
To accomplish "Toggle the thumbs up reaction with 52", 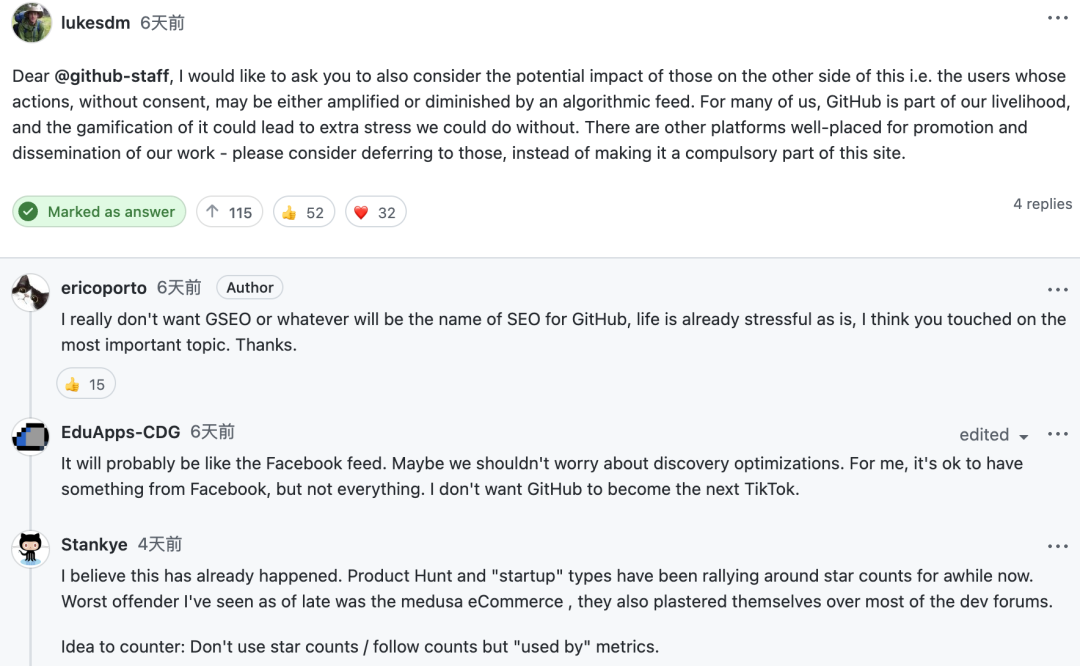I will pos(303,212).
